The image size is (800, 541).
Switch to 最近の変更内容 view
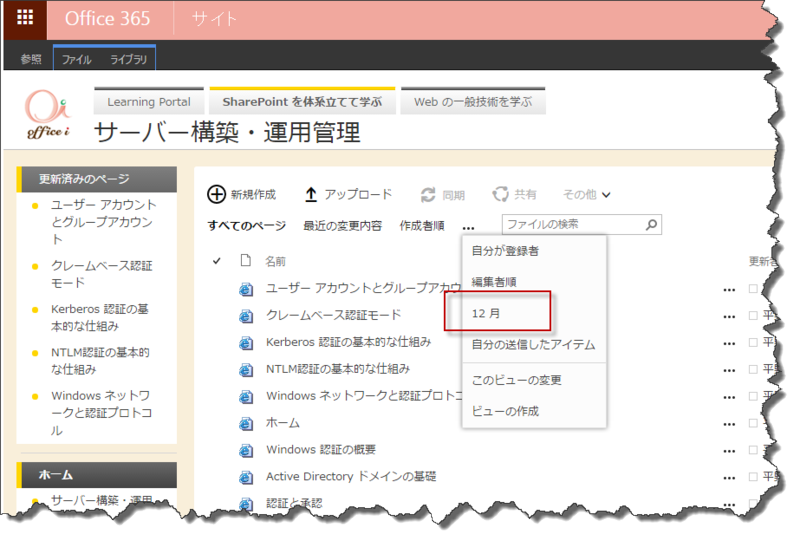(342, 226)
